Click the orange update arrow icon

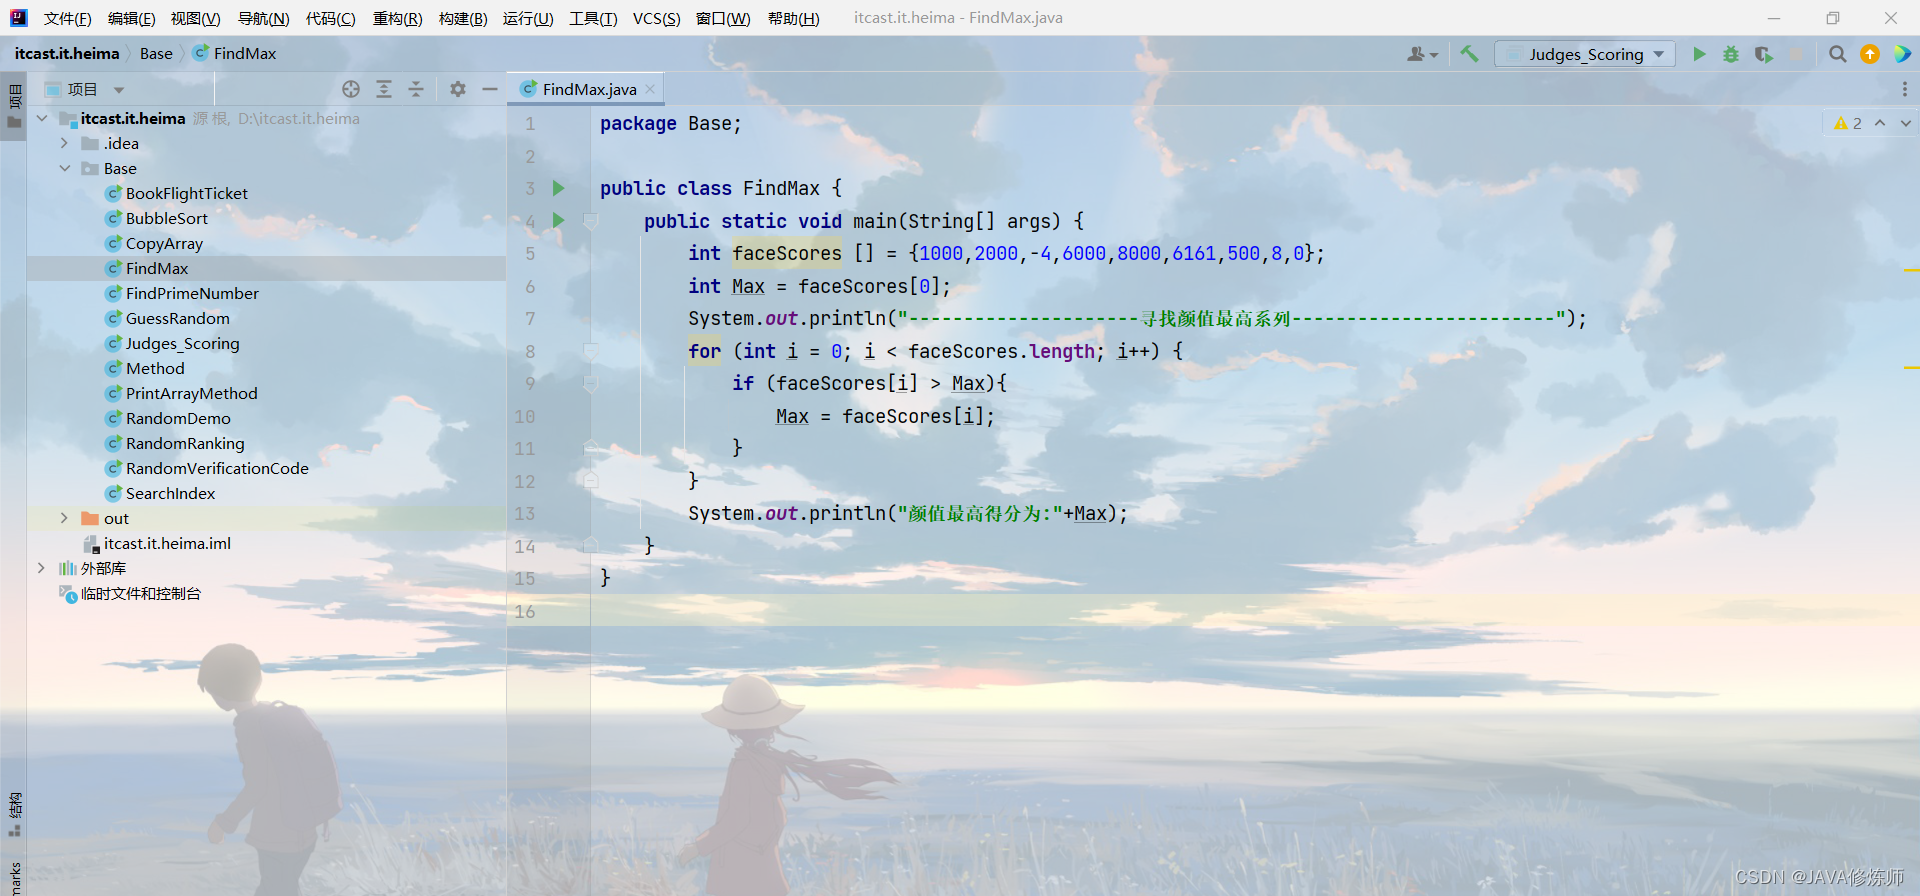pos(1870,54)
